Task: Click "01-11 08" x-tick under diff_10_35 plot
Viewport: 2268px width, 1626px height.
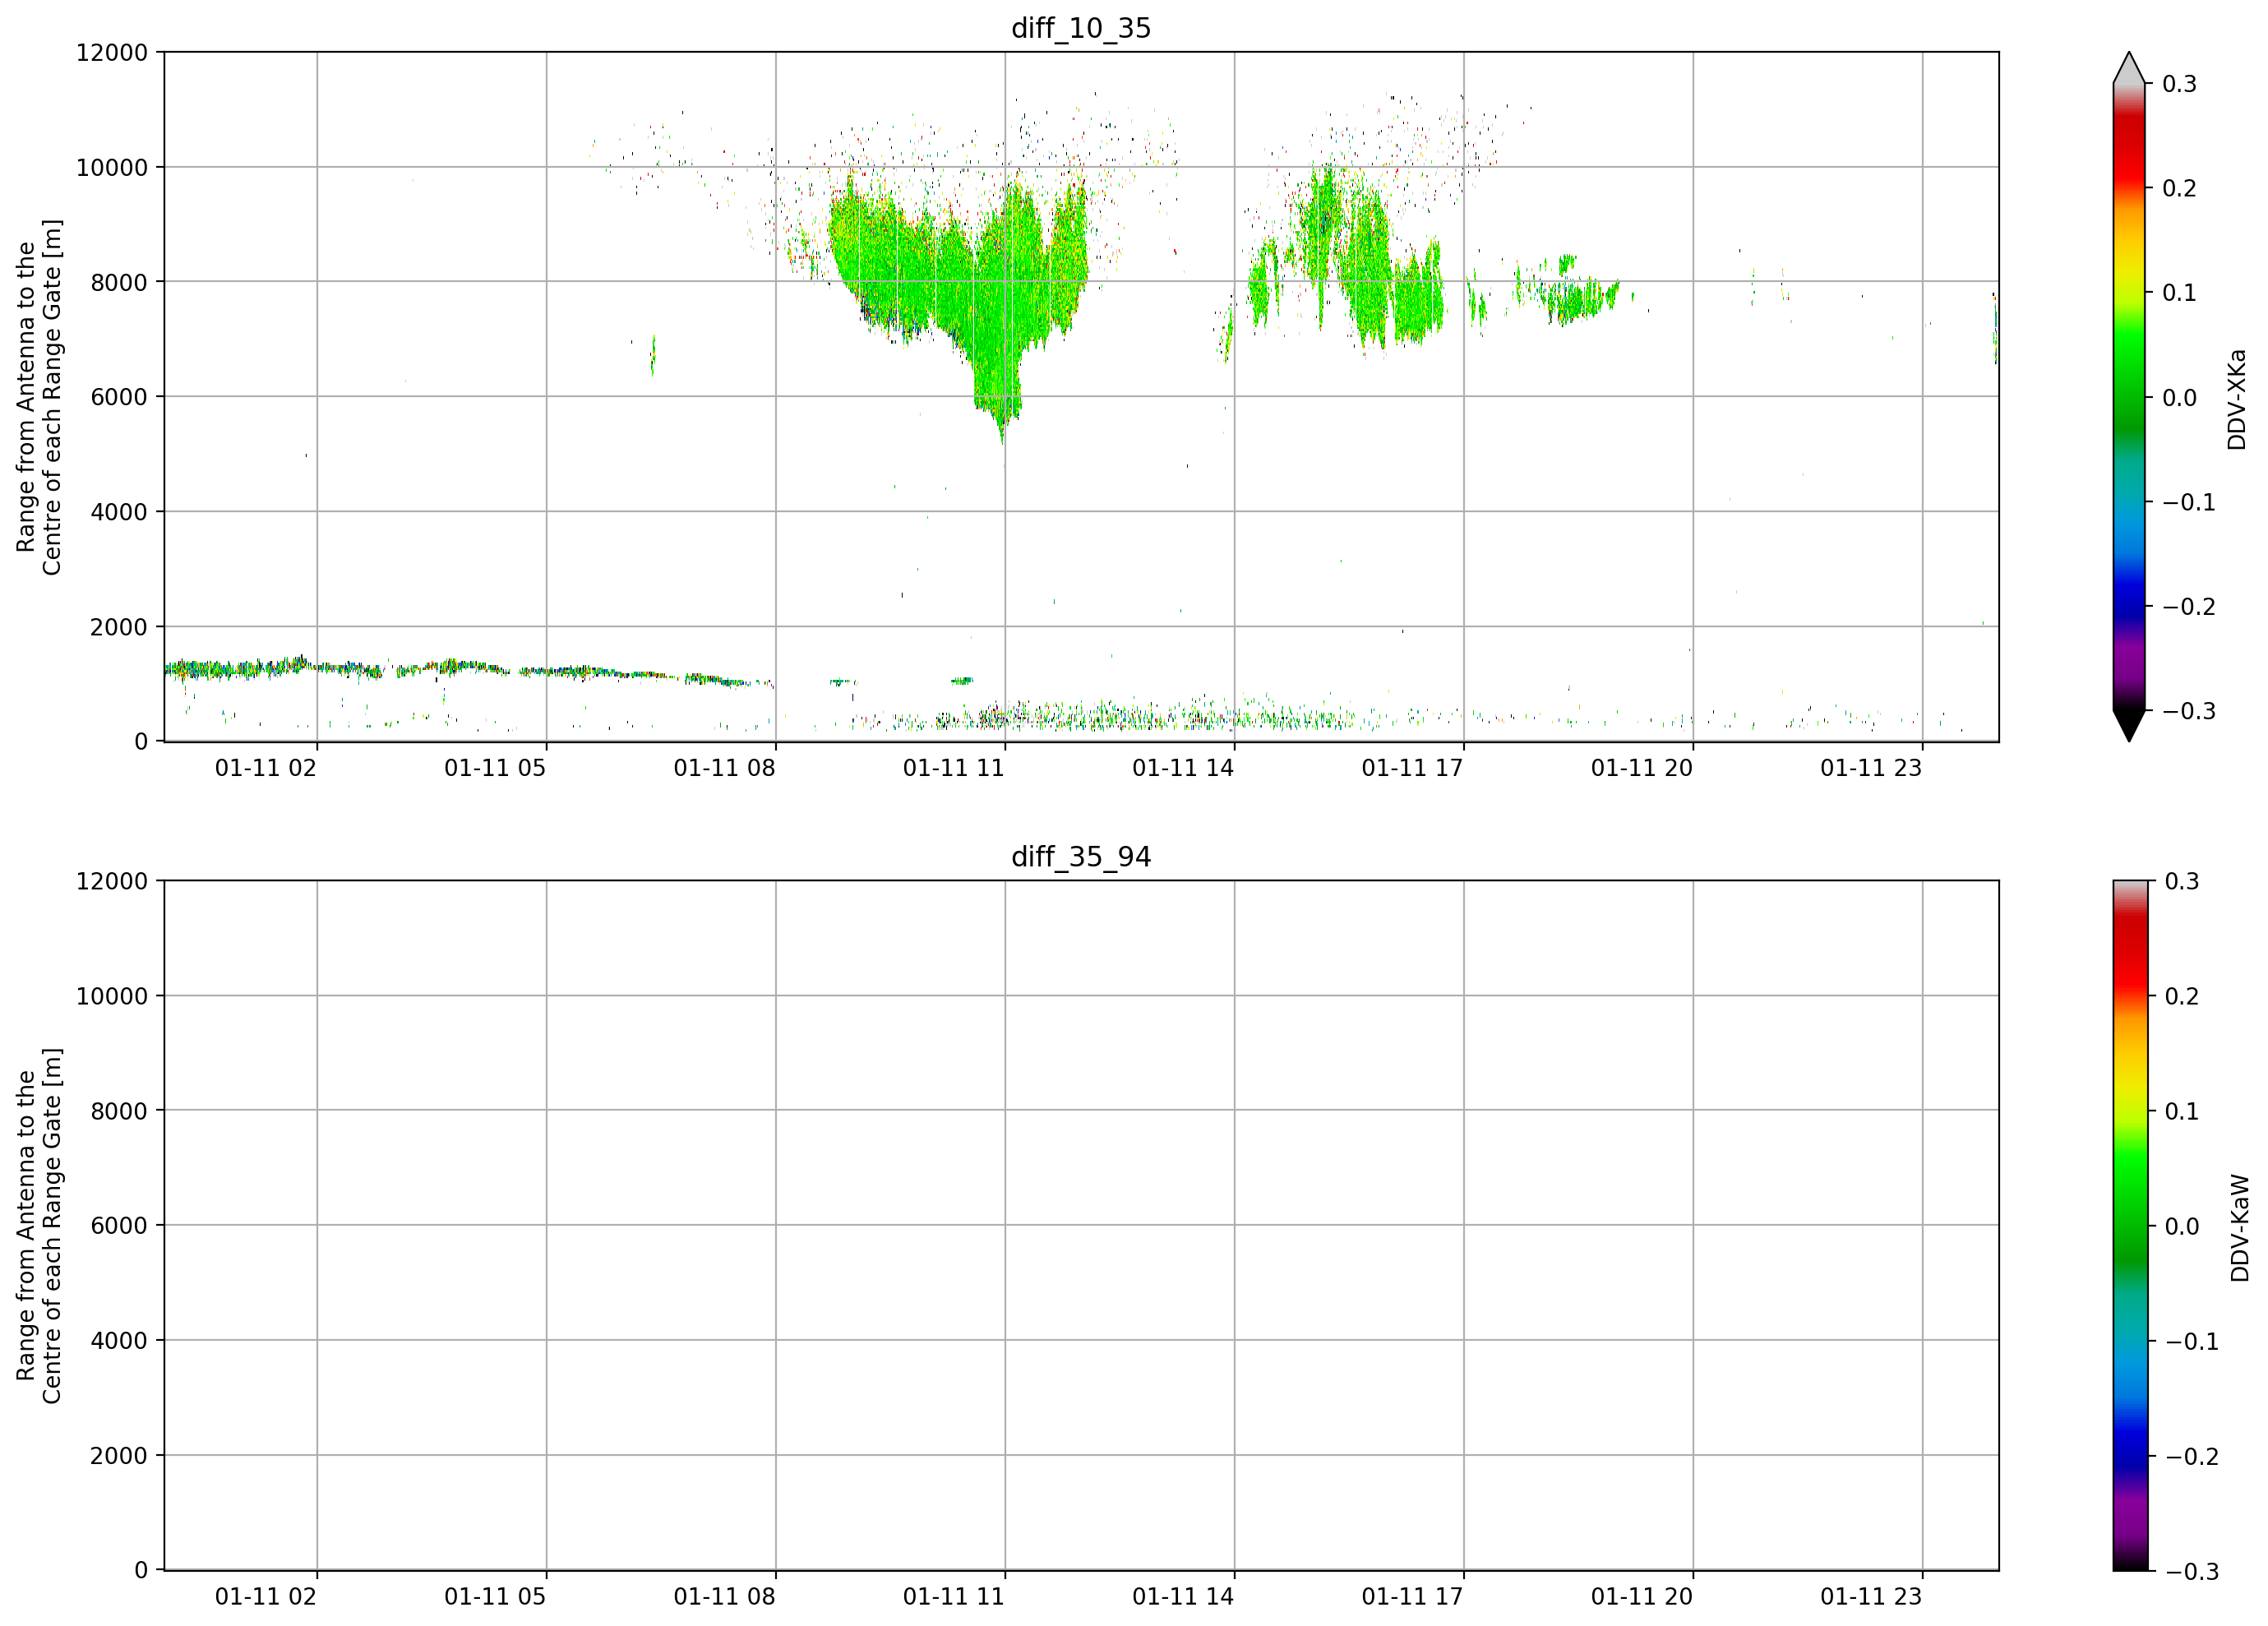Action: pos(724,769)
